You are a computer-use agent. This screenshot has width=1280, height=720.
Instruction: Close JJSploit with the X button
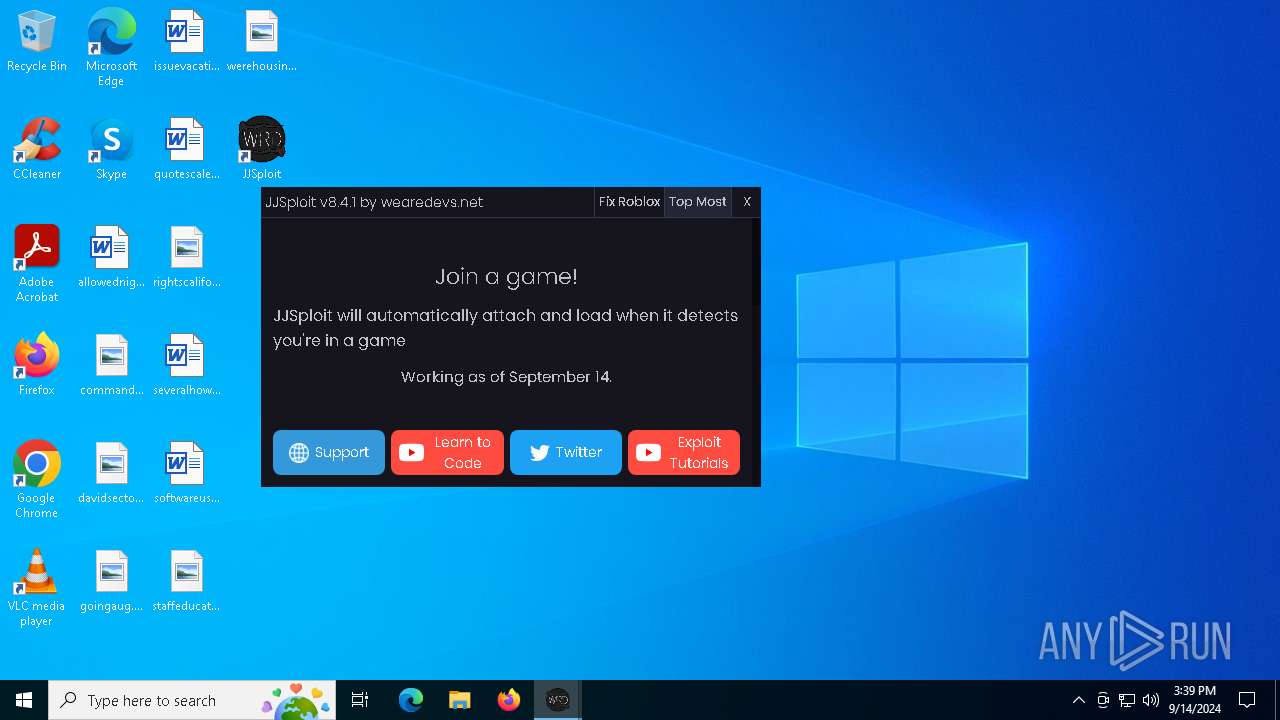746,202
